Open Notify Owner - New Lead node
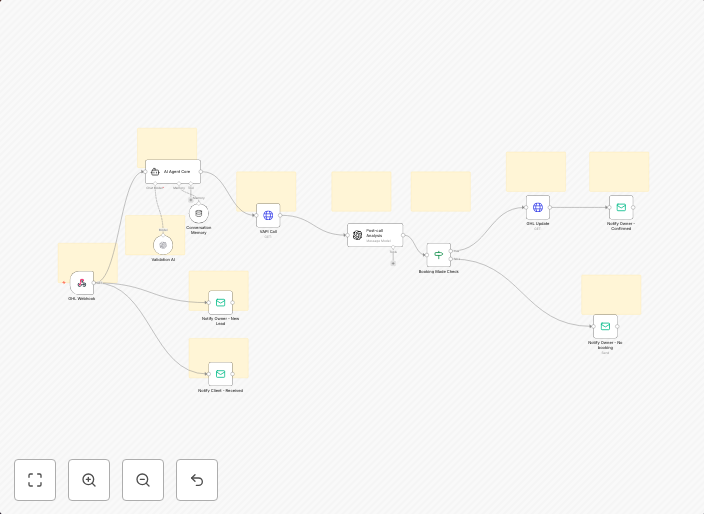The image size is (704, 514). pyautogui.click(x=220, y=302)
